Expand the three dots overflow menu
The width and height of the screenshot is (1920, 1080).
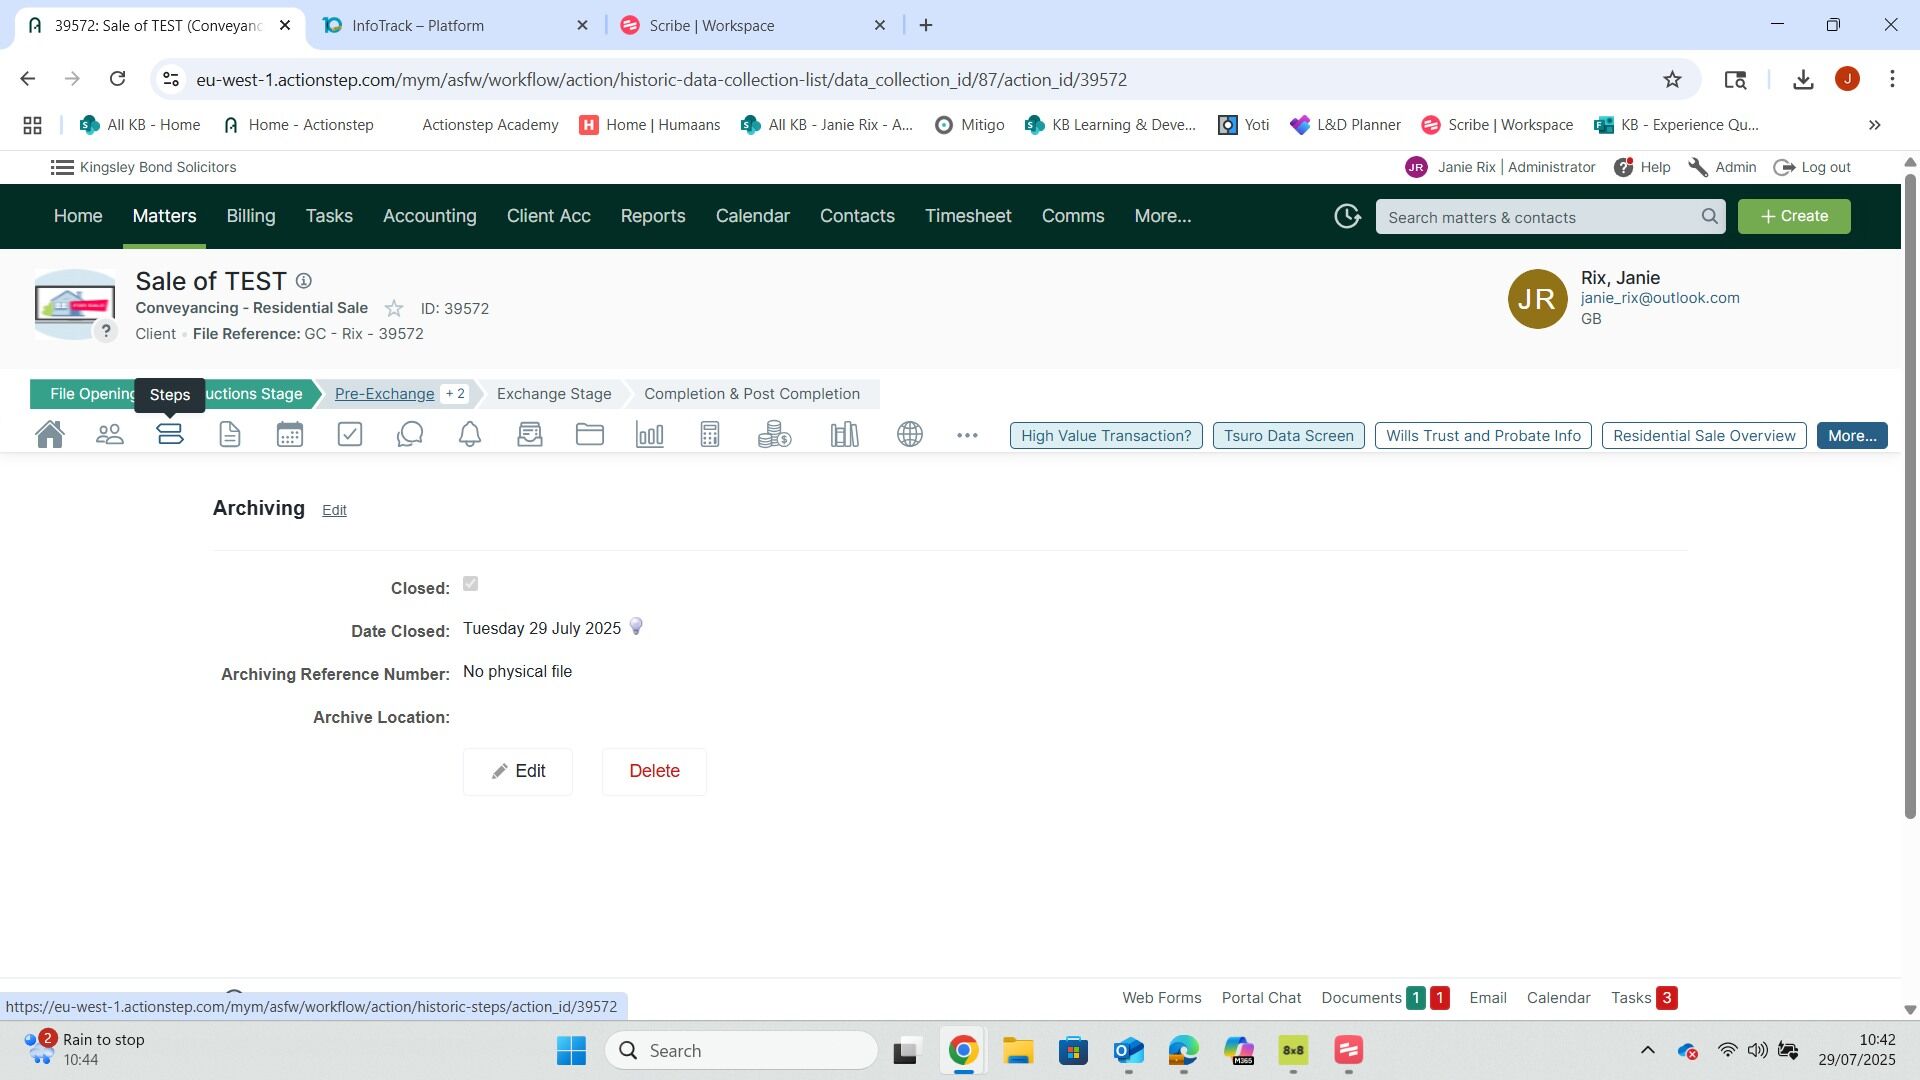[x=967, y=436]
